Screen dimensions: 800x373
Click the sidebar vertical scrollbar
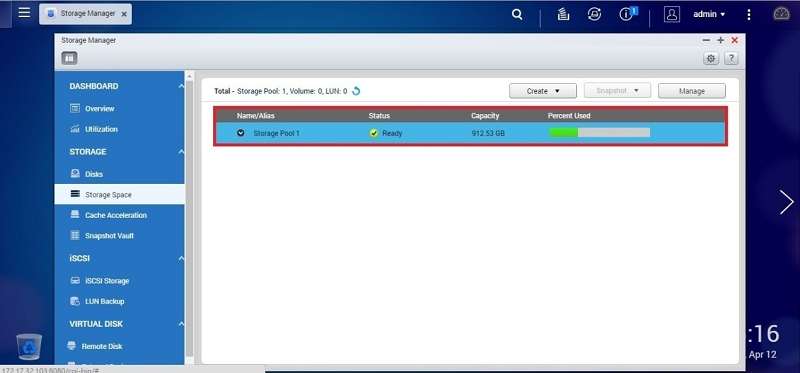pos(189,219)
